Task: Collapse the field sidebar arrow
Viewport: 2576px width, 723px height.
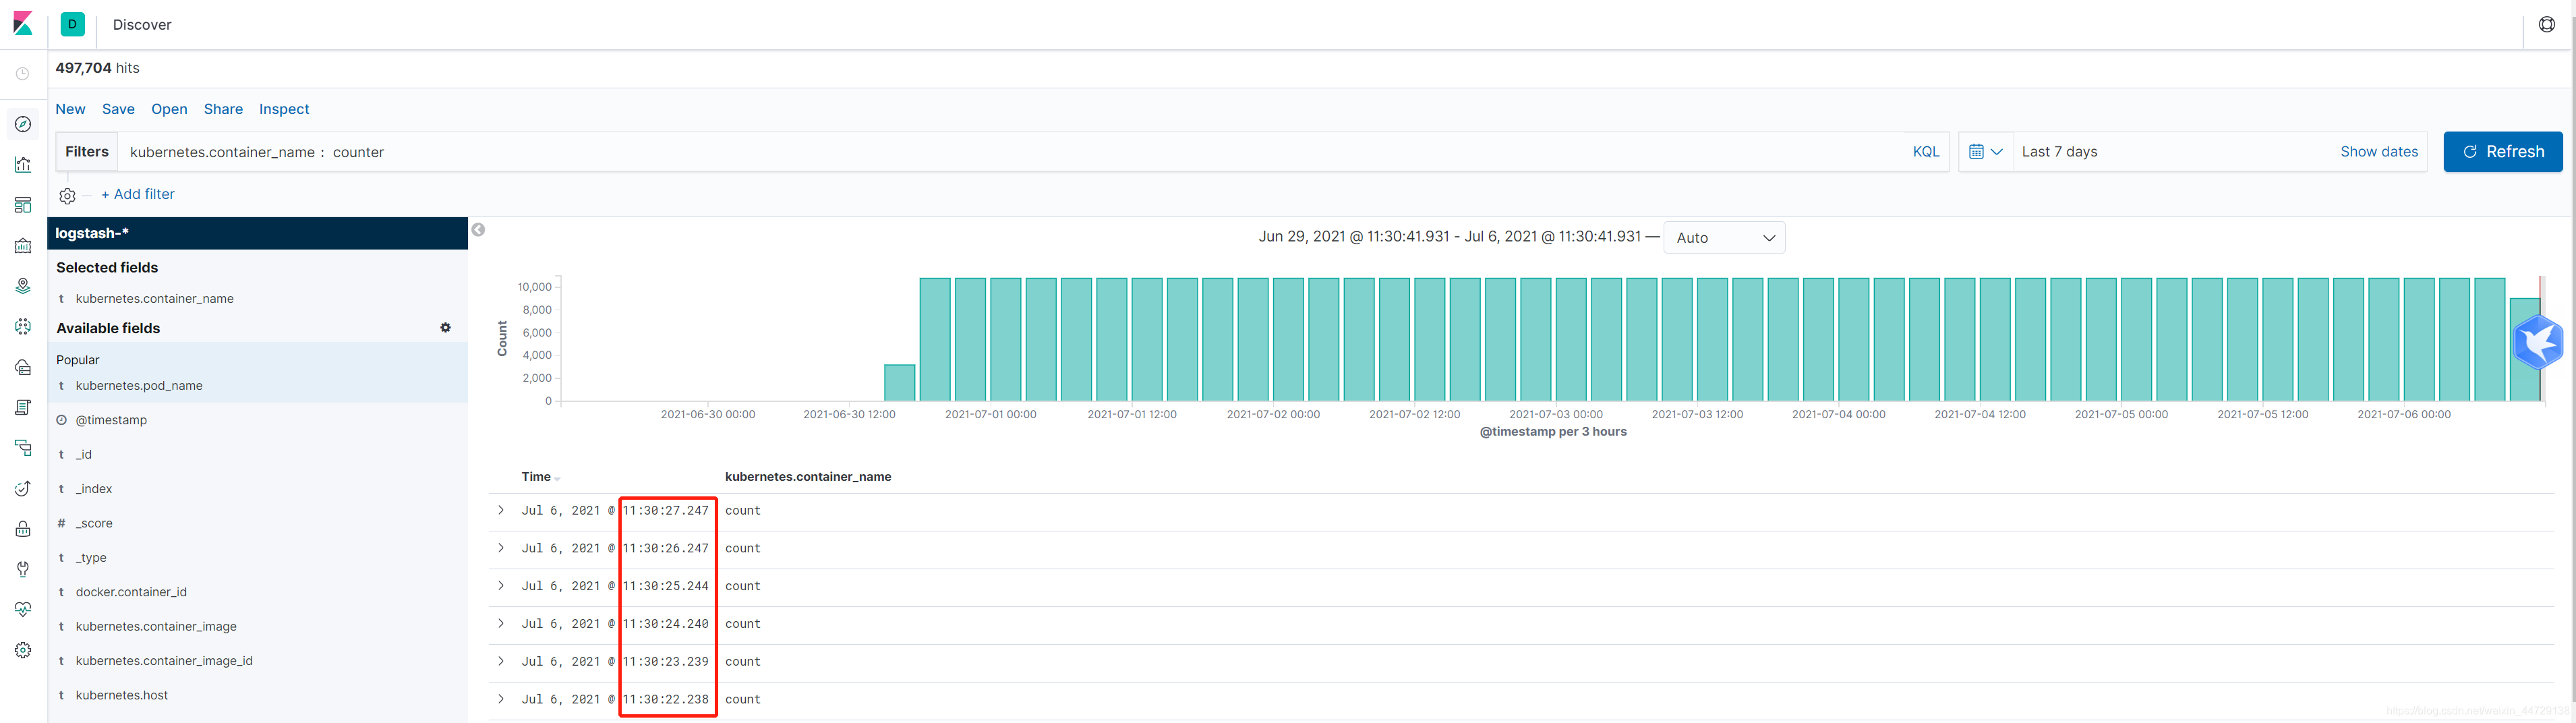Action: coord(479,230)
